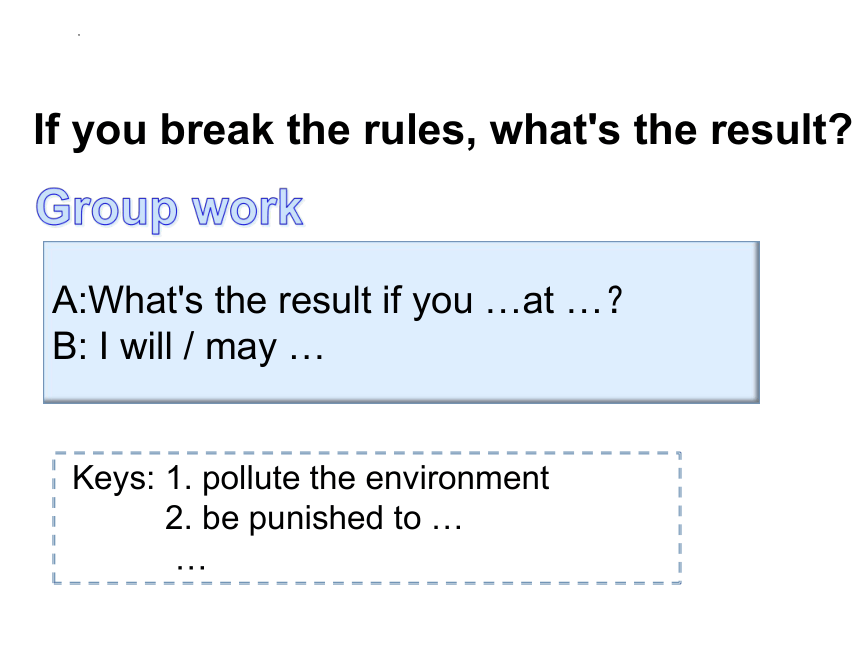The width and height of the screenshot is (860, 645).
Task: Click the slide title about breaking the rules
Action: (443, 131)
